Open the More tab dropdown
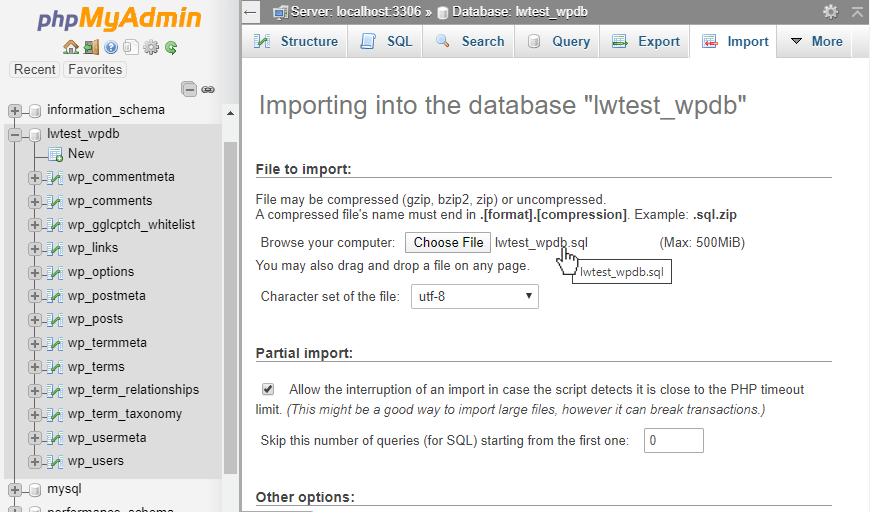The height and width of the screenshot is (512, 870). (816, 42)
